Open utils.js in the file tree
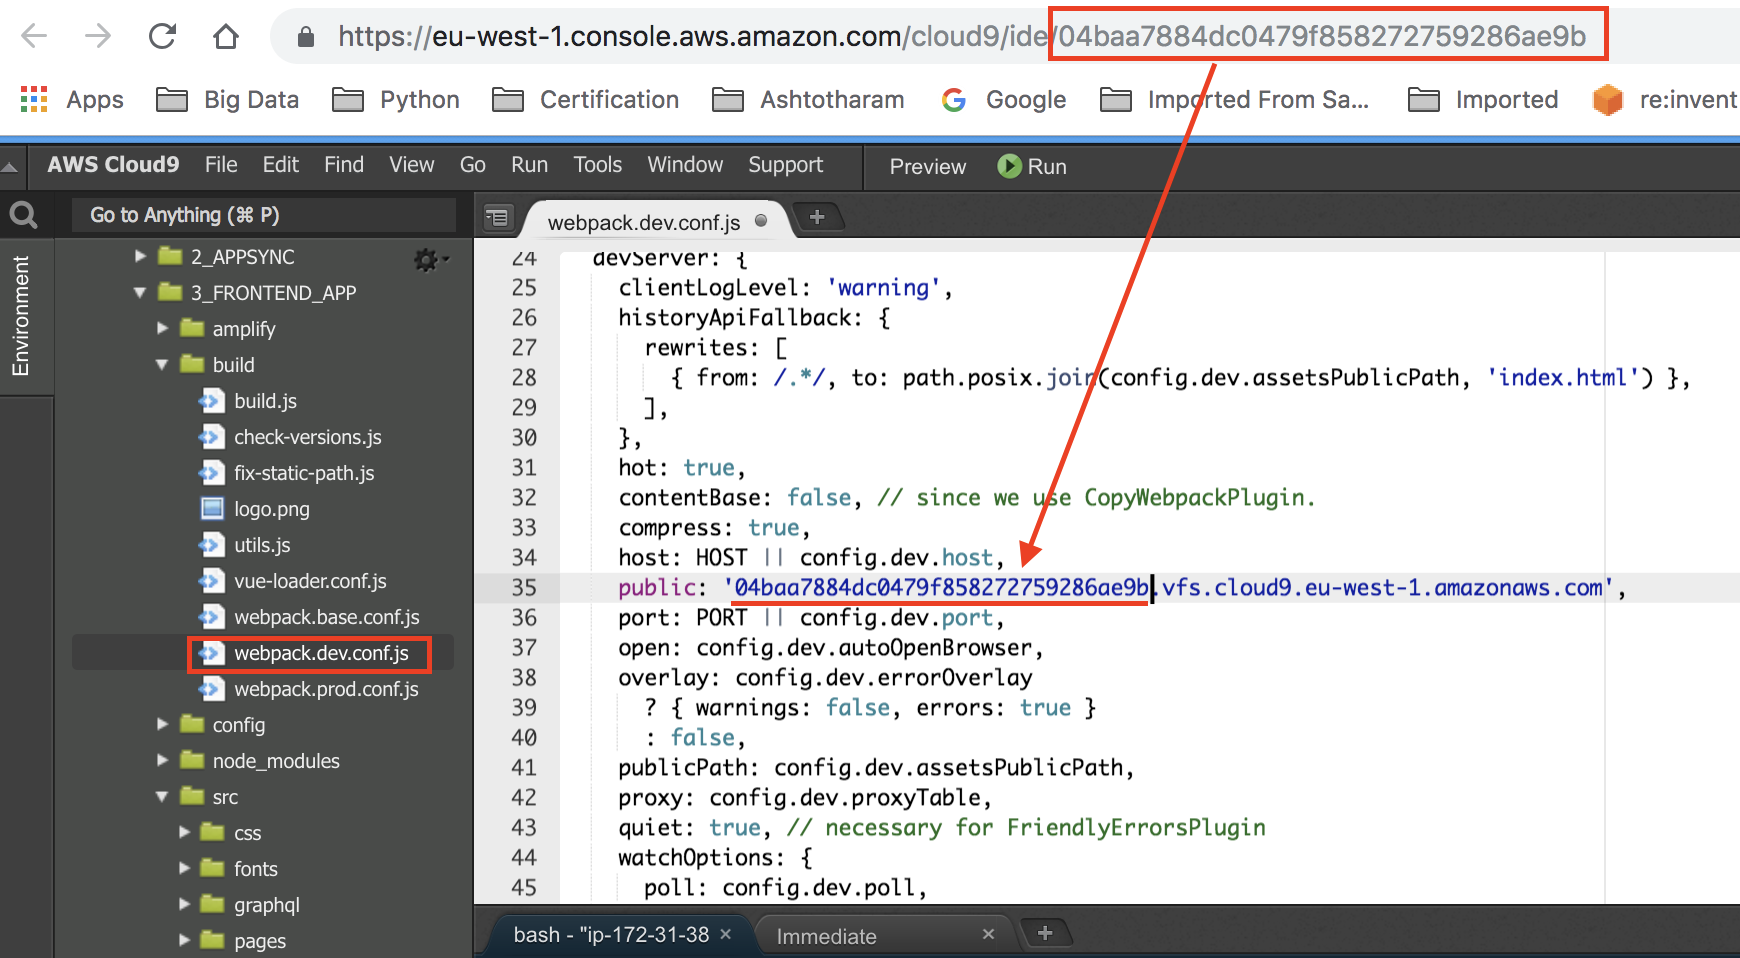The width and height of the screenshot is (1740, 958). (262, 545)
